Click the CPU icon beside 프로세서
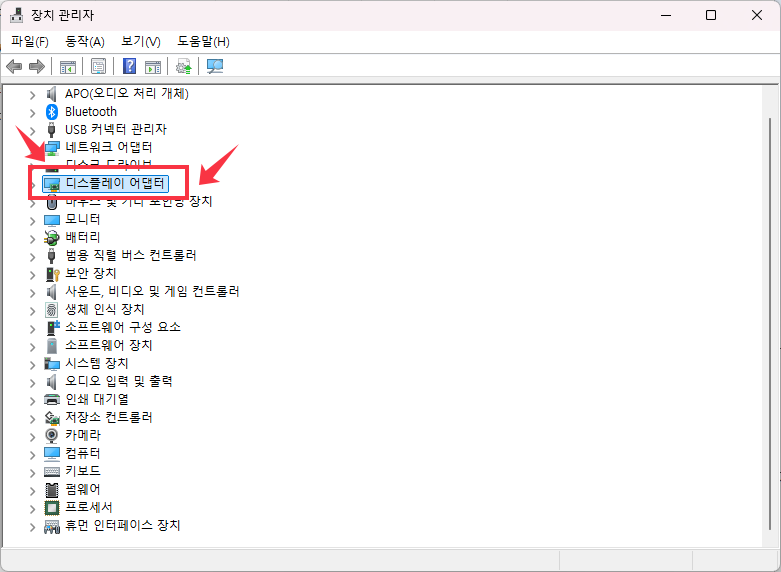Viewport: 781px width, 572px height. point(52,507)
